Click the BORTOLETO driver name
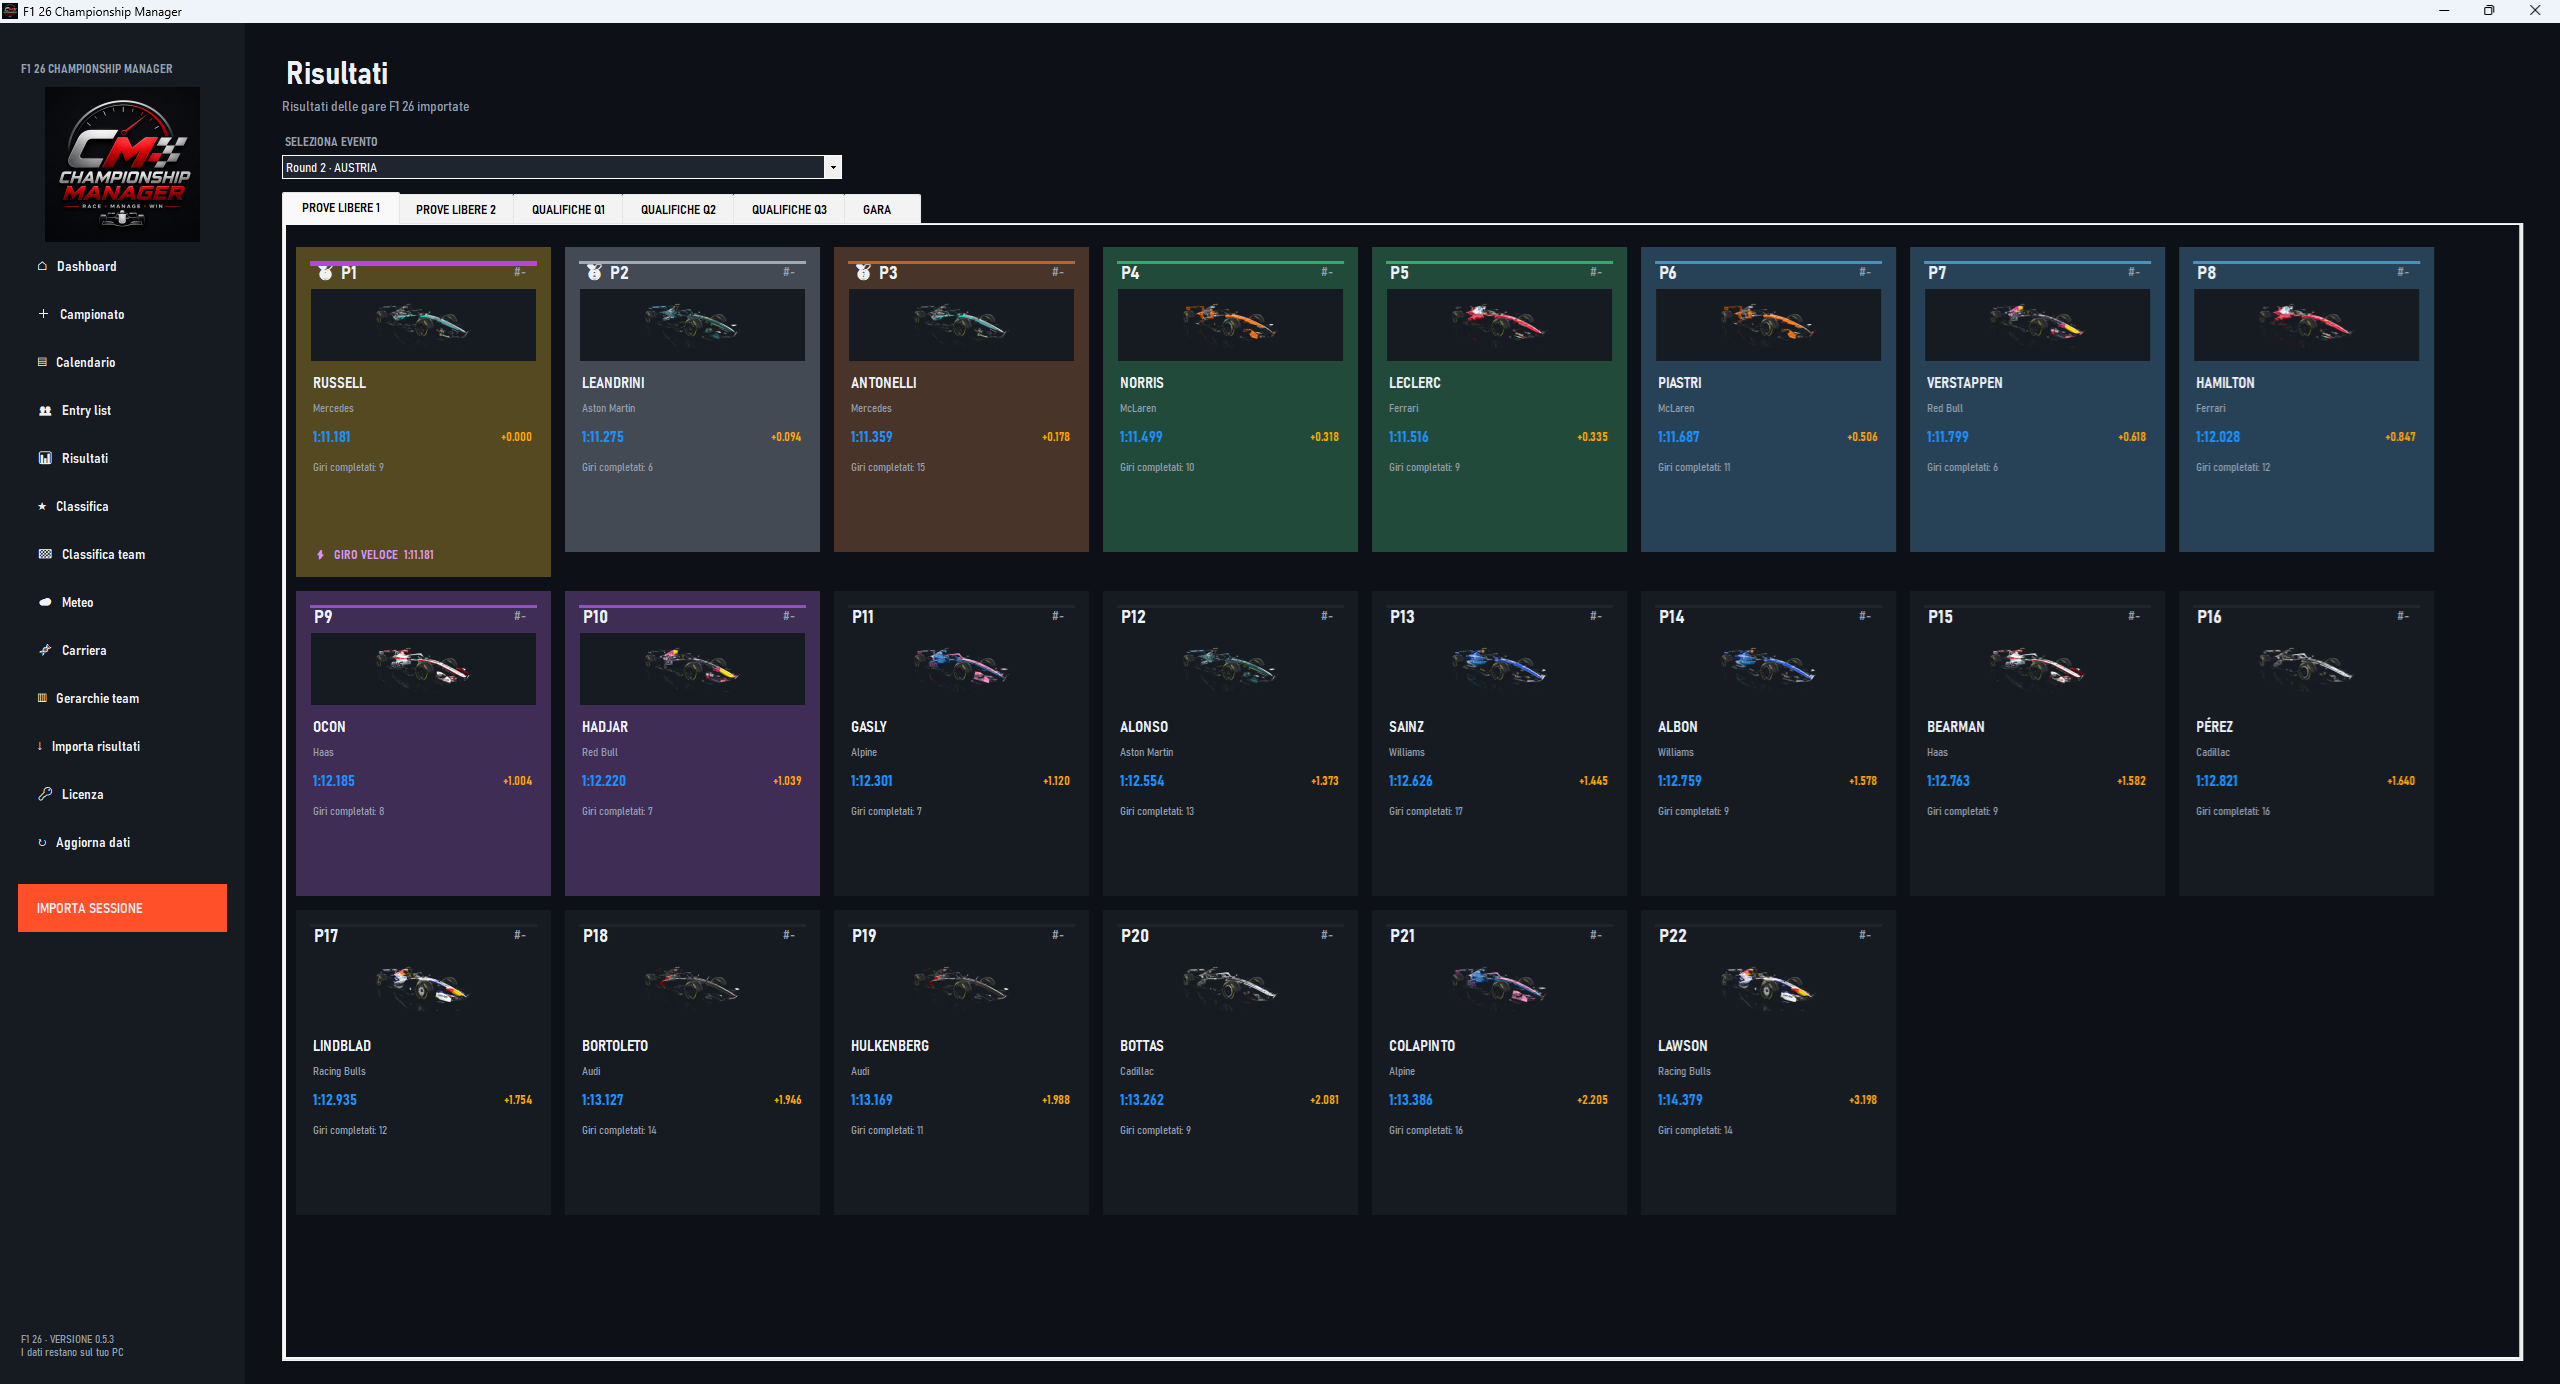Image resolution: width=2560 pixels, height=1384 pixels. [x=615, y=1046]
